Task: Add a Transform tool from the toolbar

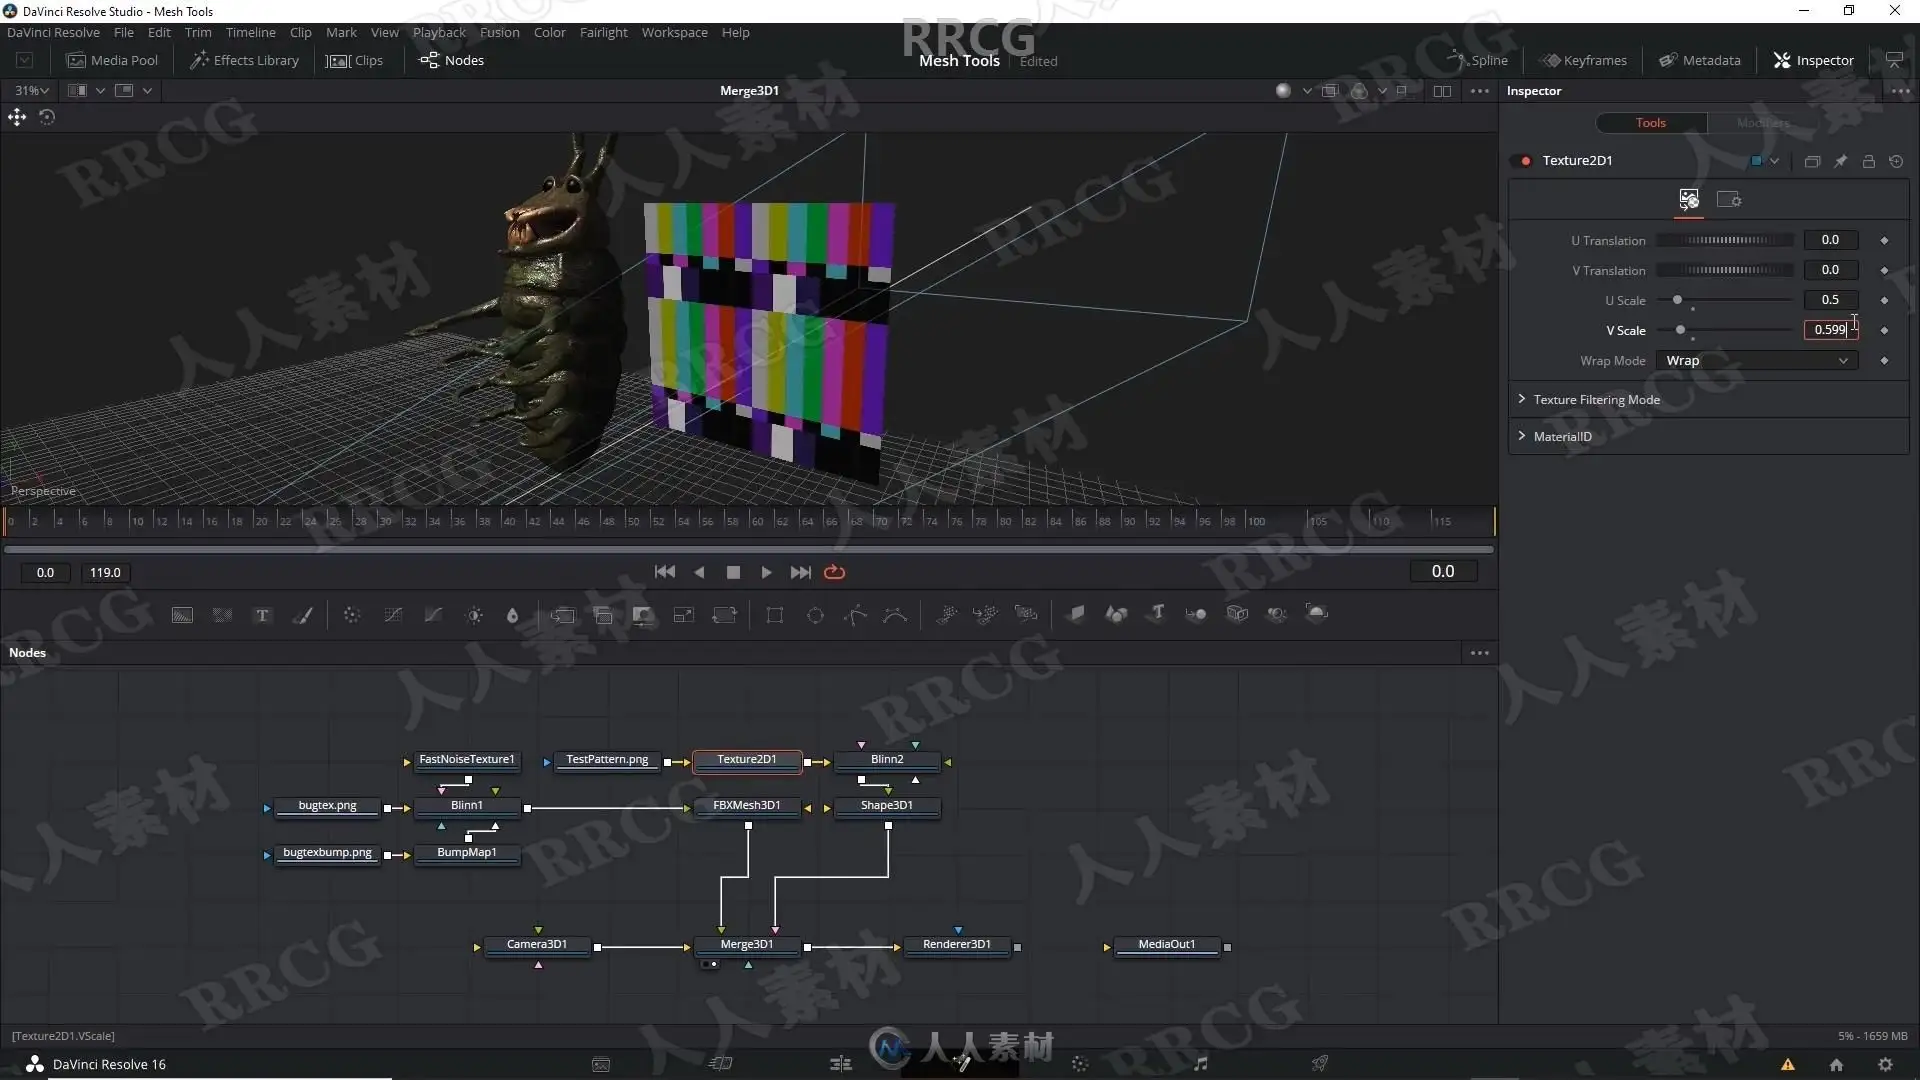Action: coord(724,615)
